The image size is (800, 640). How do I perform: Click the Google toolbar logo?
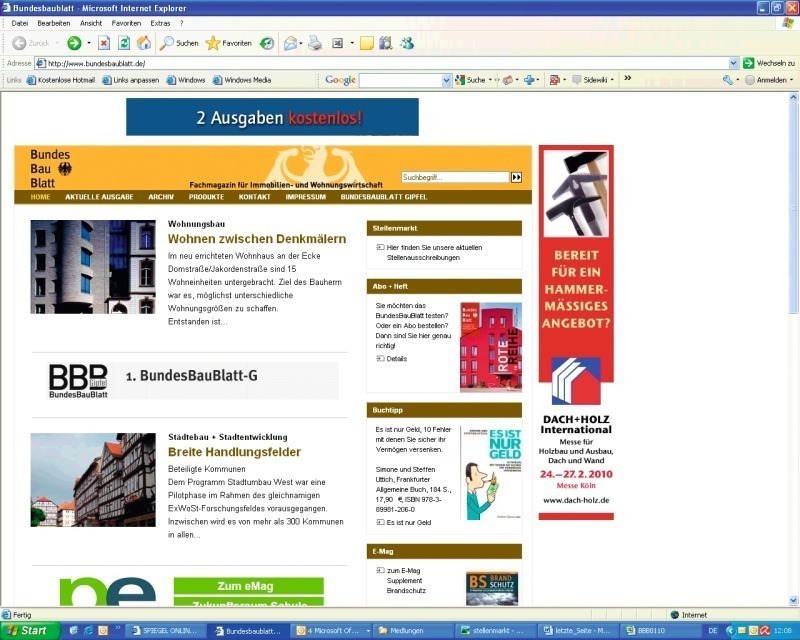tap(340, 80)
